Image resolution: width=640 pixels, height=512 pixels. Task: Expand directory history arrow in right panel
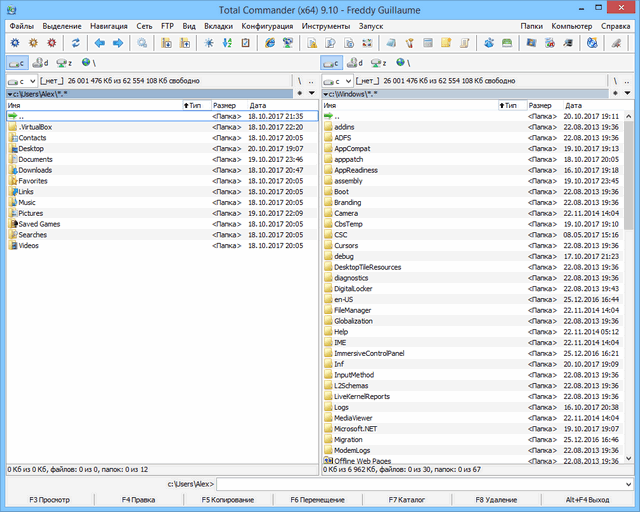tap(633, 93)
